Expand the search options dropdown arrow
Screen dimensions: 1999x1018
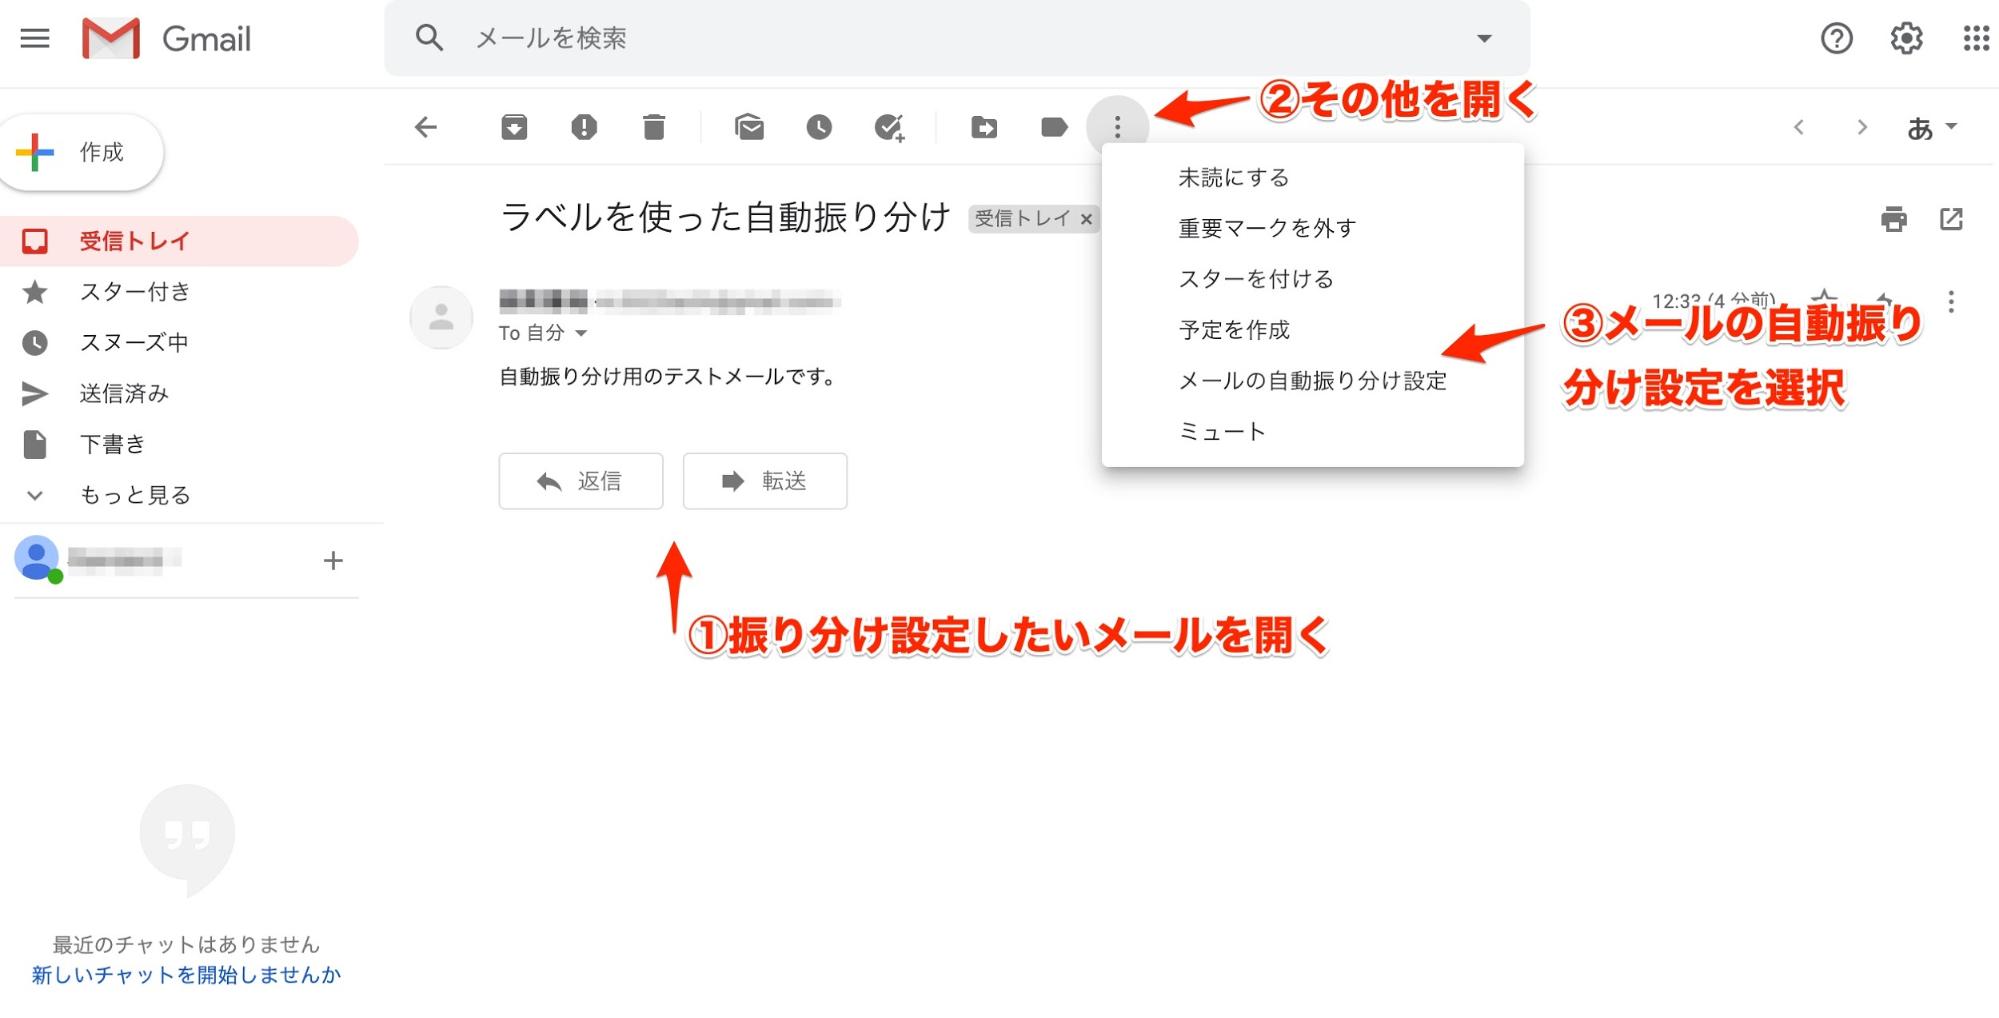point(1484,38)
